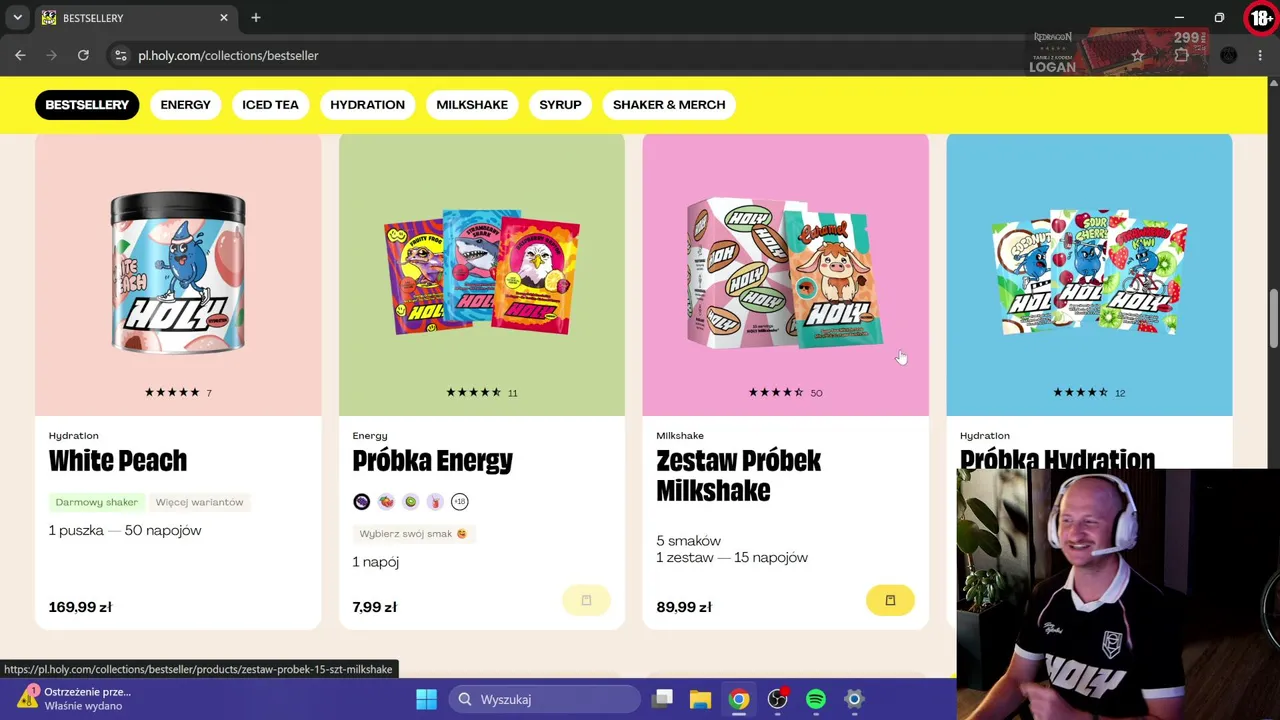The width and height of the screenshot is (1280, 720).
Task: Show the +18 more flavors
Action: point(459,502)
